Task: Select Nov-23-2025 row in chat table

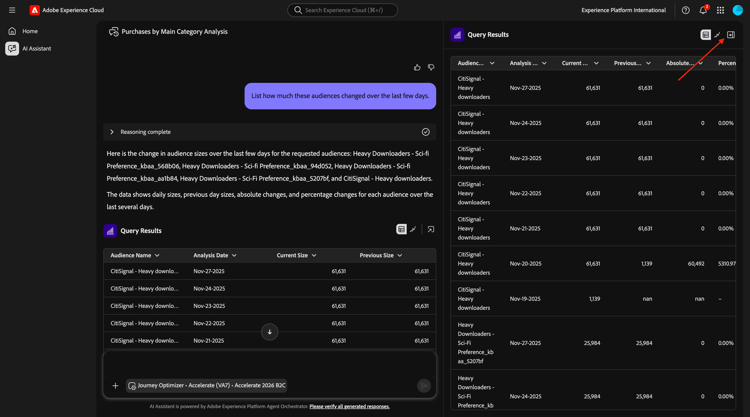Action: click(x=270, y=306)
